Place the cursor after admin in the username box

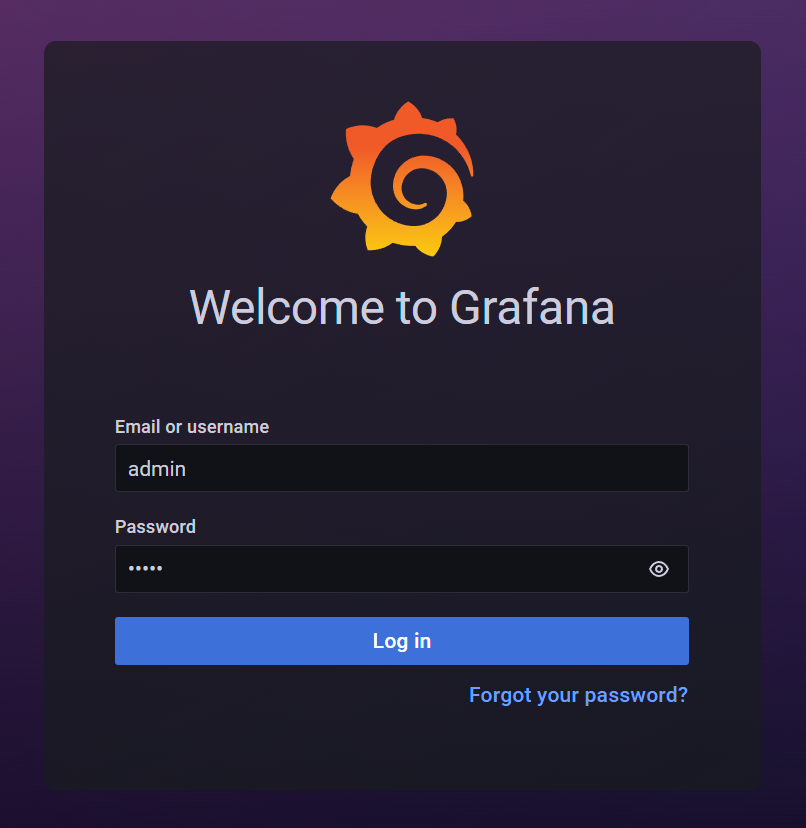[x=188, y=469]
